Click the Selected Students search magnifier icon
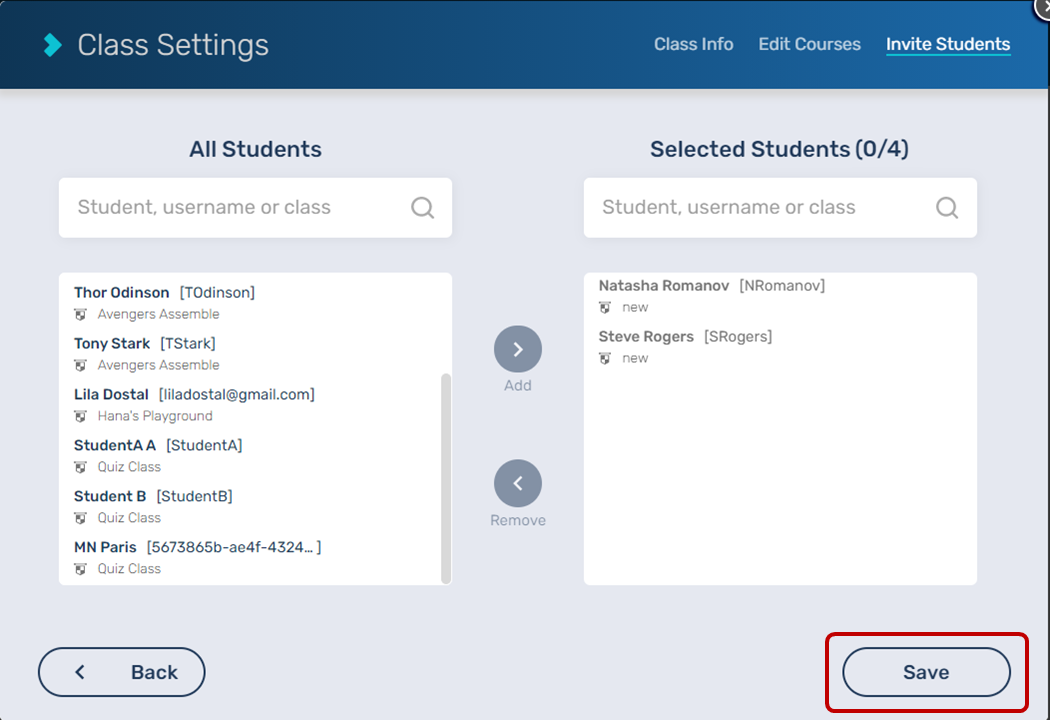 point(947,208)
